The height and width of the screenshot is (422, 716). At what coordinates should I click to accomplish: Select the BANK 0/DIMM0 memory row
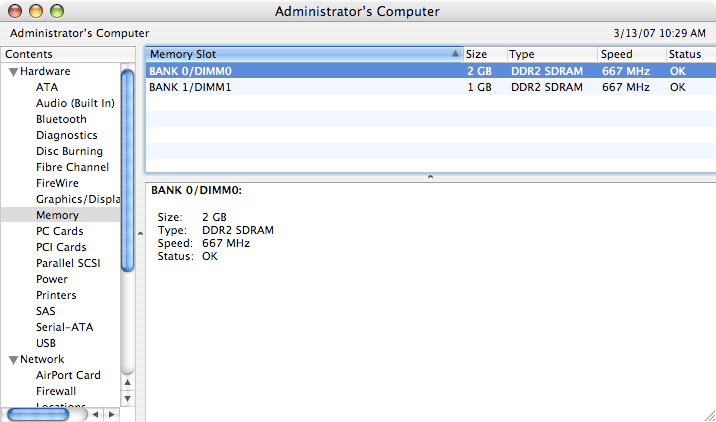(x=300, y=71)
